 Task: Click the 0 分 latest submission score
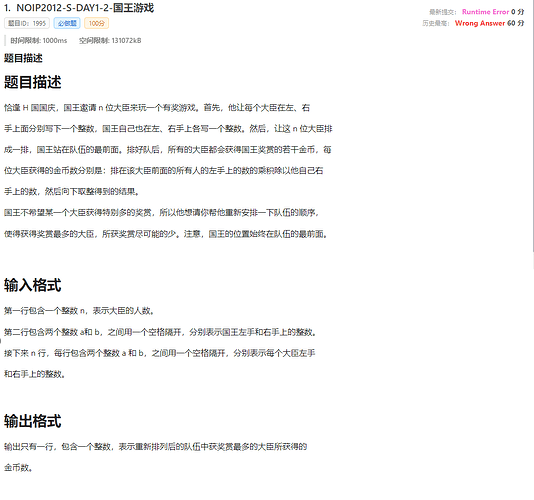pyautogui.click(x=518, y=12)
